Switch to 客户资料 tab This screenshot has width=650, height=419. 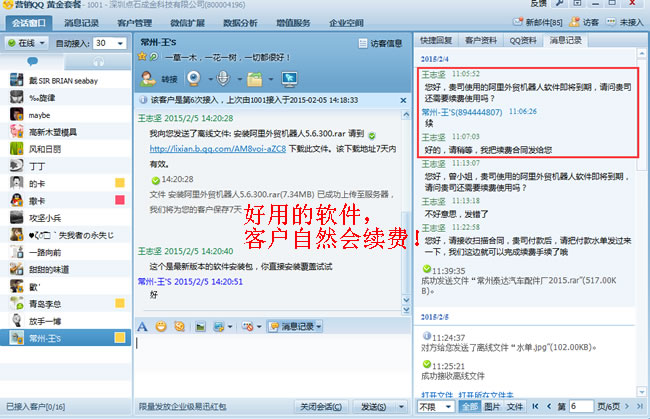[480, 40]
